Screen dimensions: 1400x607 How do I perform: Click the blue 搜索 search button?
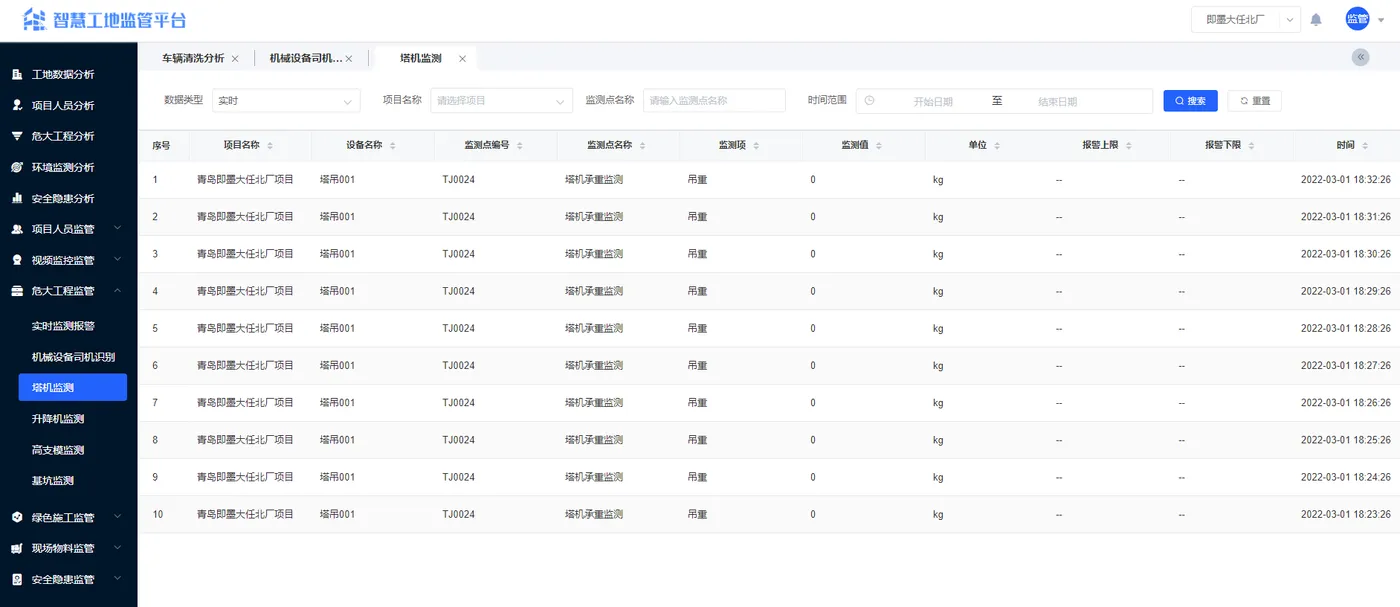[x=1190, y=101]
